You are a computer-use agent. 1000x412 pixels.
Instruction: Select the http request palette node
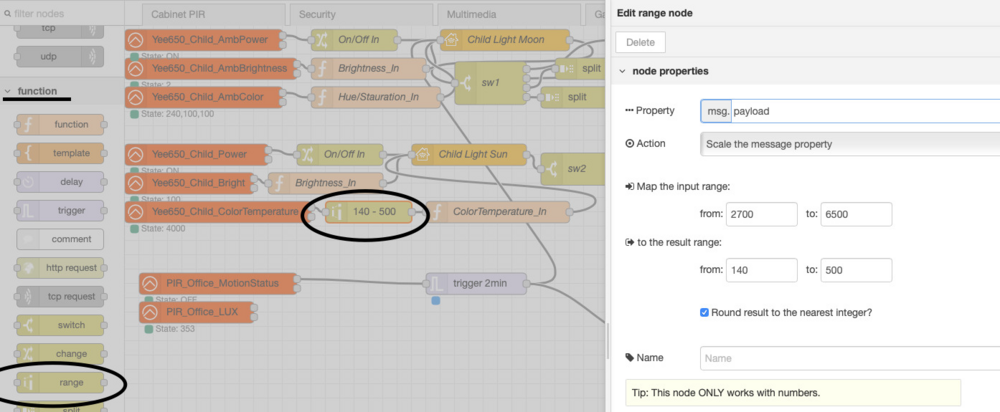(x=60, y=268)
